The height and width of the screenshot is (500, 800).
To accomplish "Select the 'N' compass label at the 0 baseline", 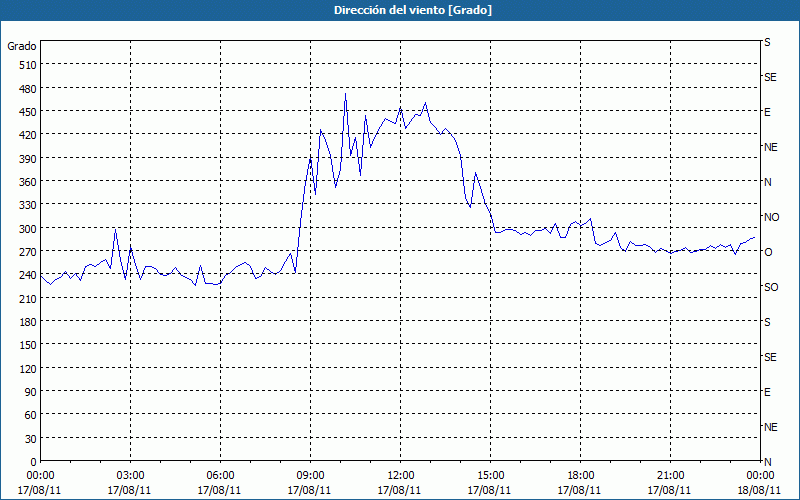I will click(x=768, y=462).
